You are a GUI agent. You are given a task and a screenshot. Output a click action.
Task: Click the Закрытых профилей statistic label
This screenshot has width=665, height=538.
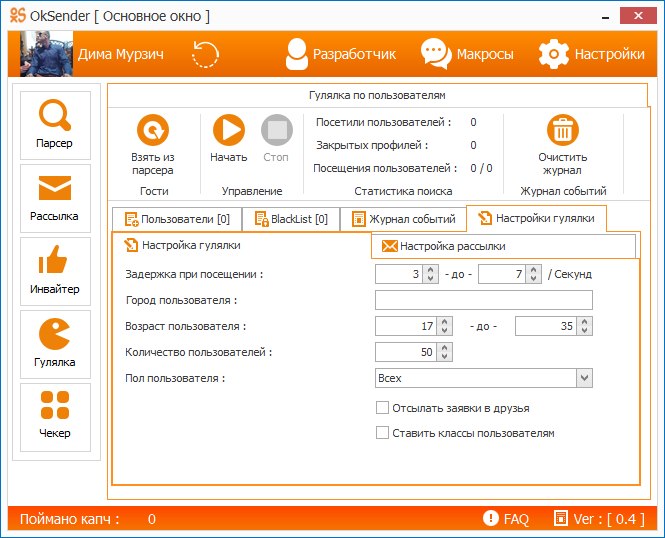tap(372, 145)
